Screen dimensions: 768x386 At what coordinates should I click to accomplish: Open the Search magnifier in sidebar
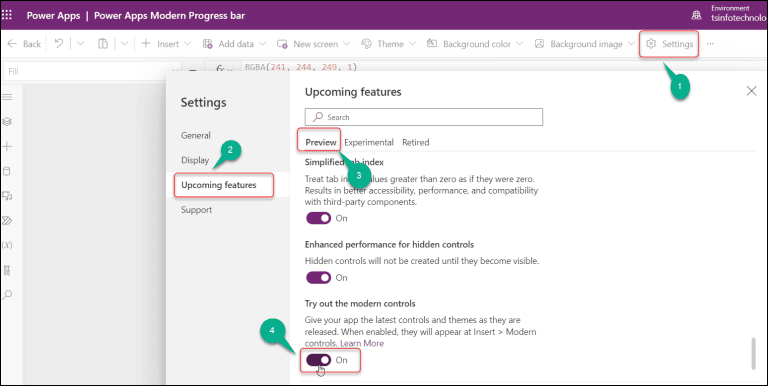coord(7,295)
